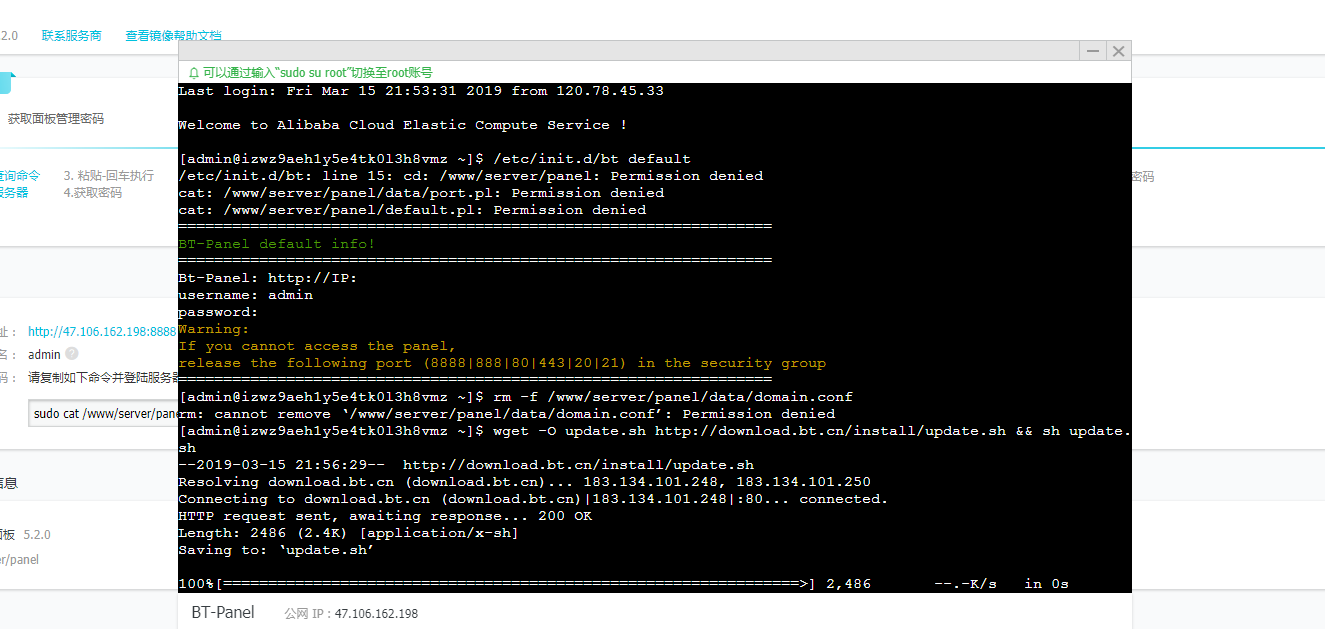Select the 获取面板管理密码 tab
Viewport: 1325px width, 629px height.
coord(55,119)
